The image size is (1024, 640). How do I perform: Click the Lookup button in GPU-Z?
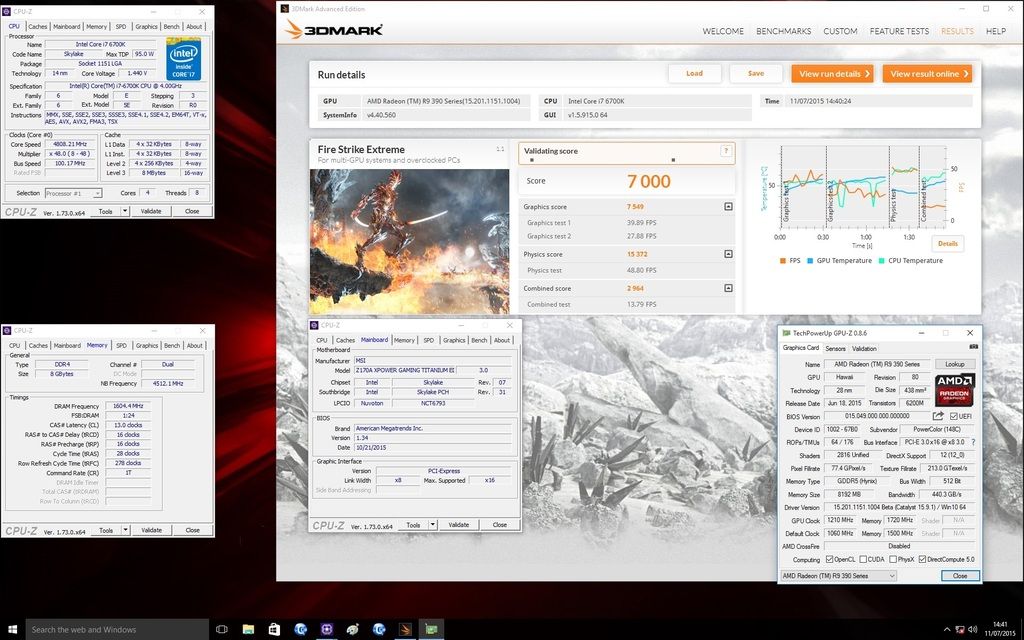tap(955, 364)
